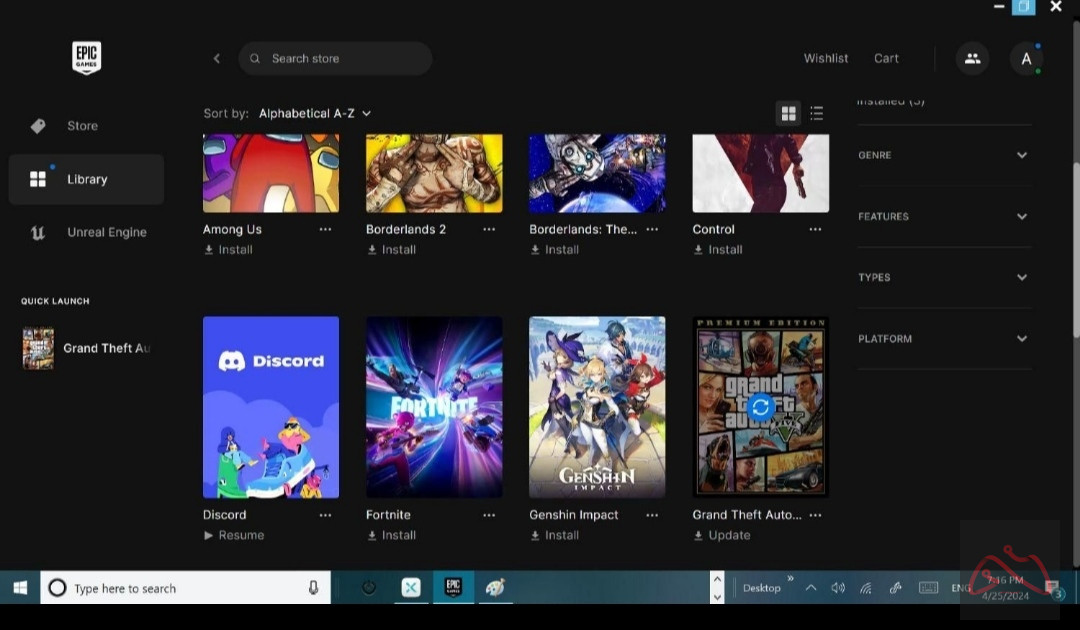Open the Wishlist link
The width and height of the screenshot is (1080, 630).
[x=826, y=59]
